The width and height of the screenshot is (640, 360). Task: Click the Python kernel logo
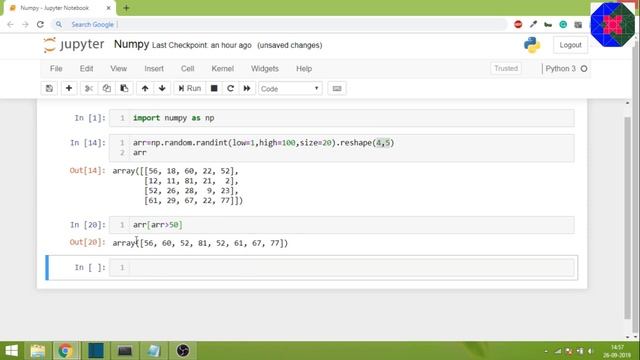click(532, 45)
